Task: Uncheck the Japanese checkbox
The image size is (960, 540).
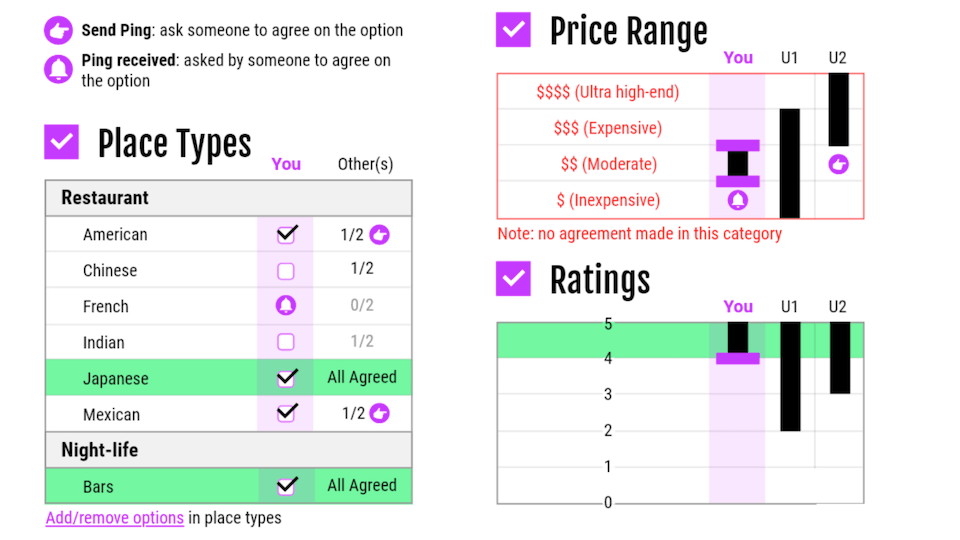Action: tap(286, 378)
